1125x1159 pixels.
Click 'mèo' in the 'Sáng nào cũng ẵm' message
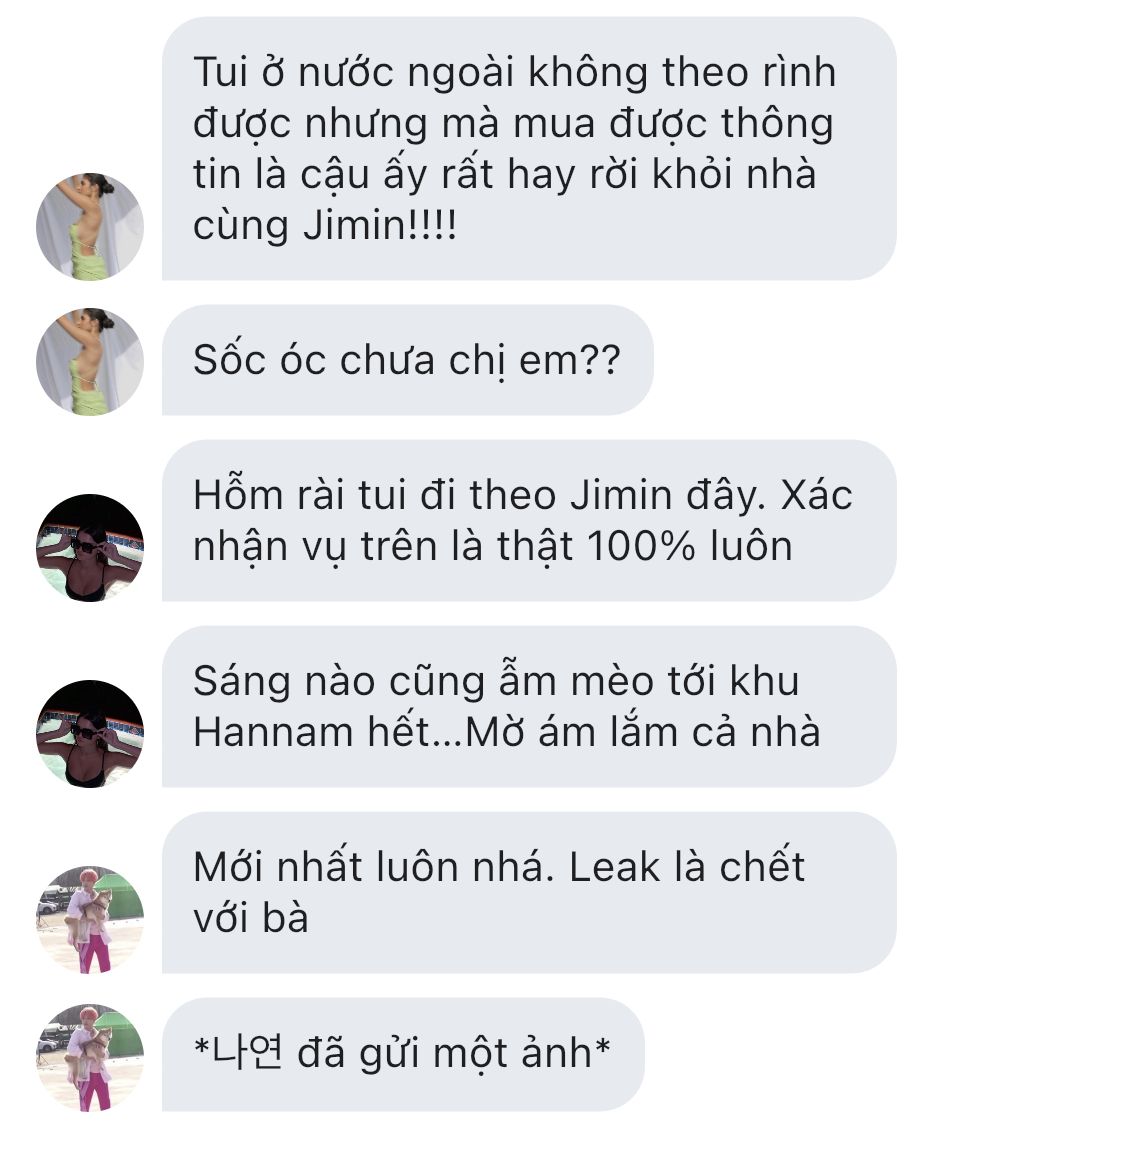(x=612, y=680)
